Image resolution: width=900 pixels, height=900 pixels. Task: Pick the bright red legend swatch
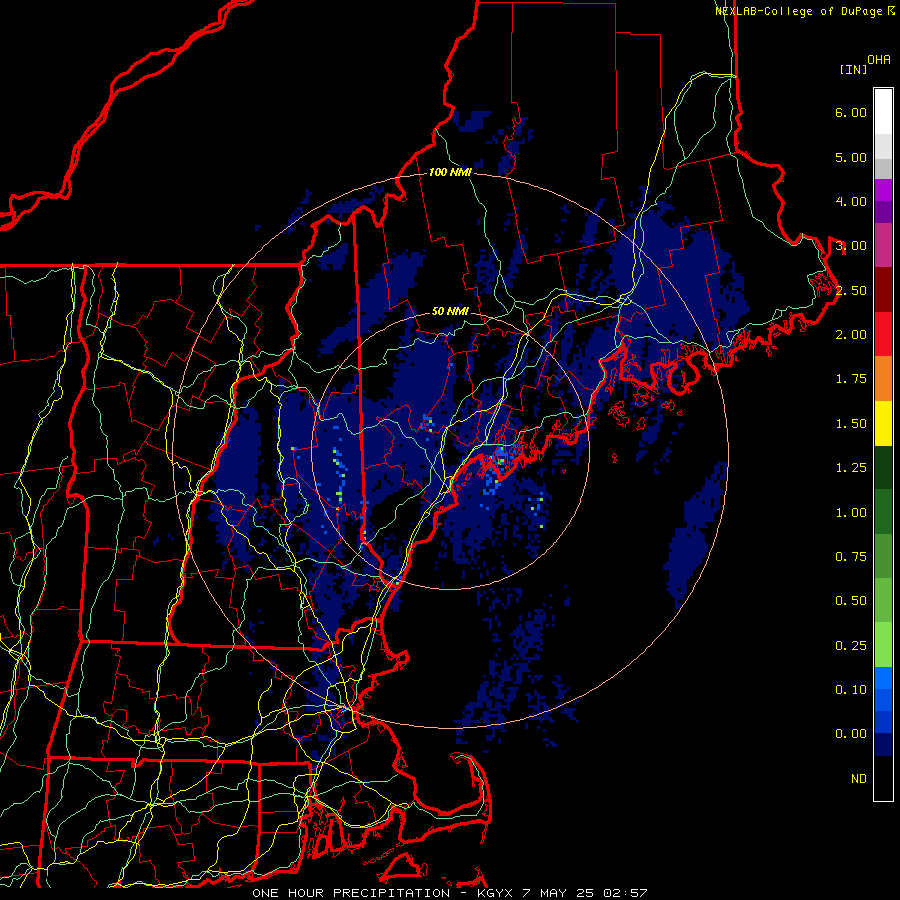(883, 335)
